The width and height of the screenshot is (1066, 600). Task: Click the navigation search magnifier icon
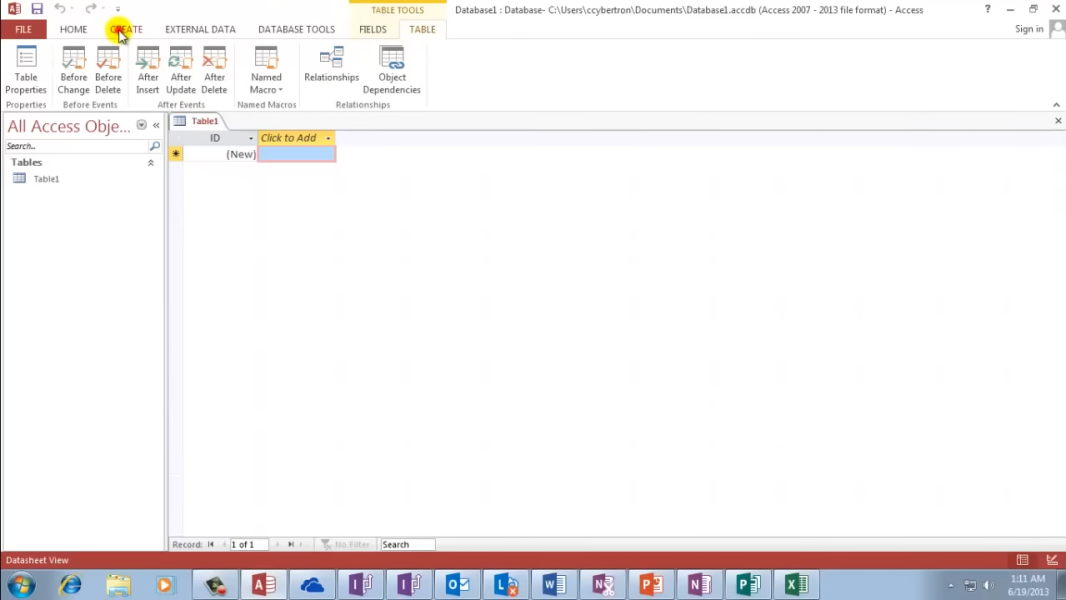[x=154, y=146]
